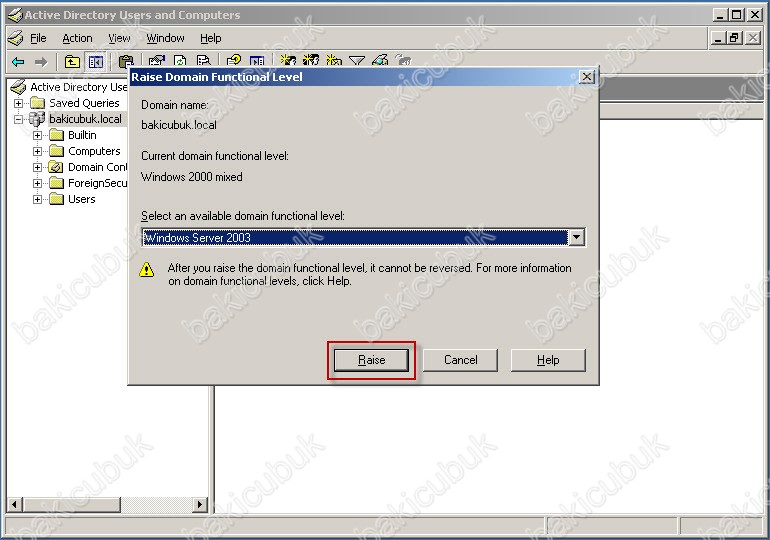The image size is (770, 540).
Task: Create a new group toolbar icon
Action: (311, 61)
